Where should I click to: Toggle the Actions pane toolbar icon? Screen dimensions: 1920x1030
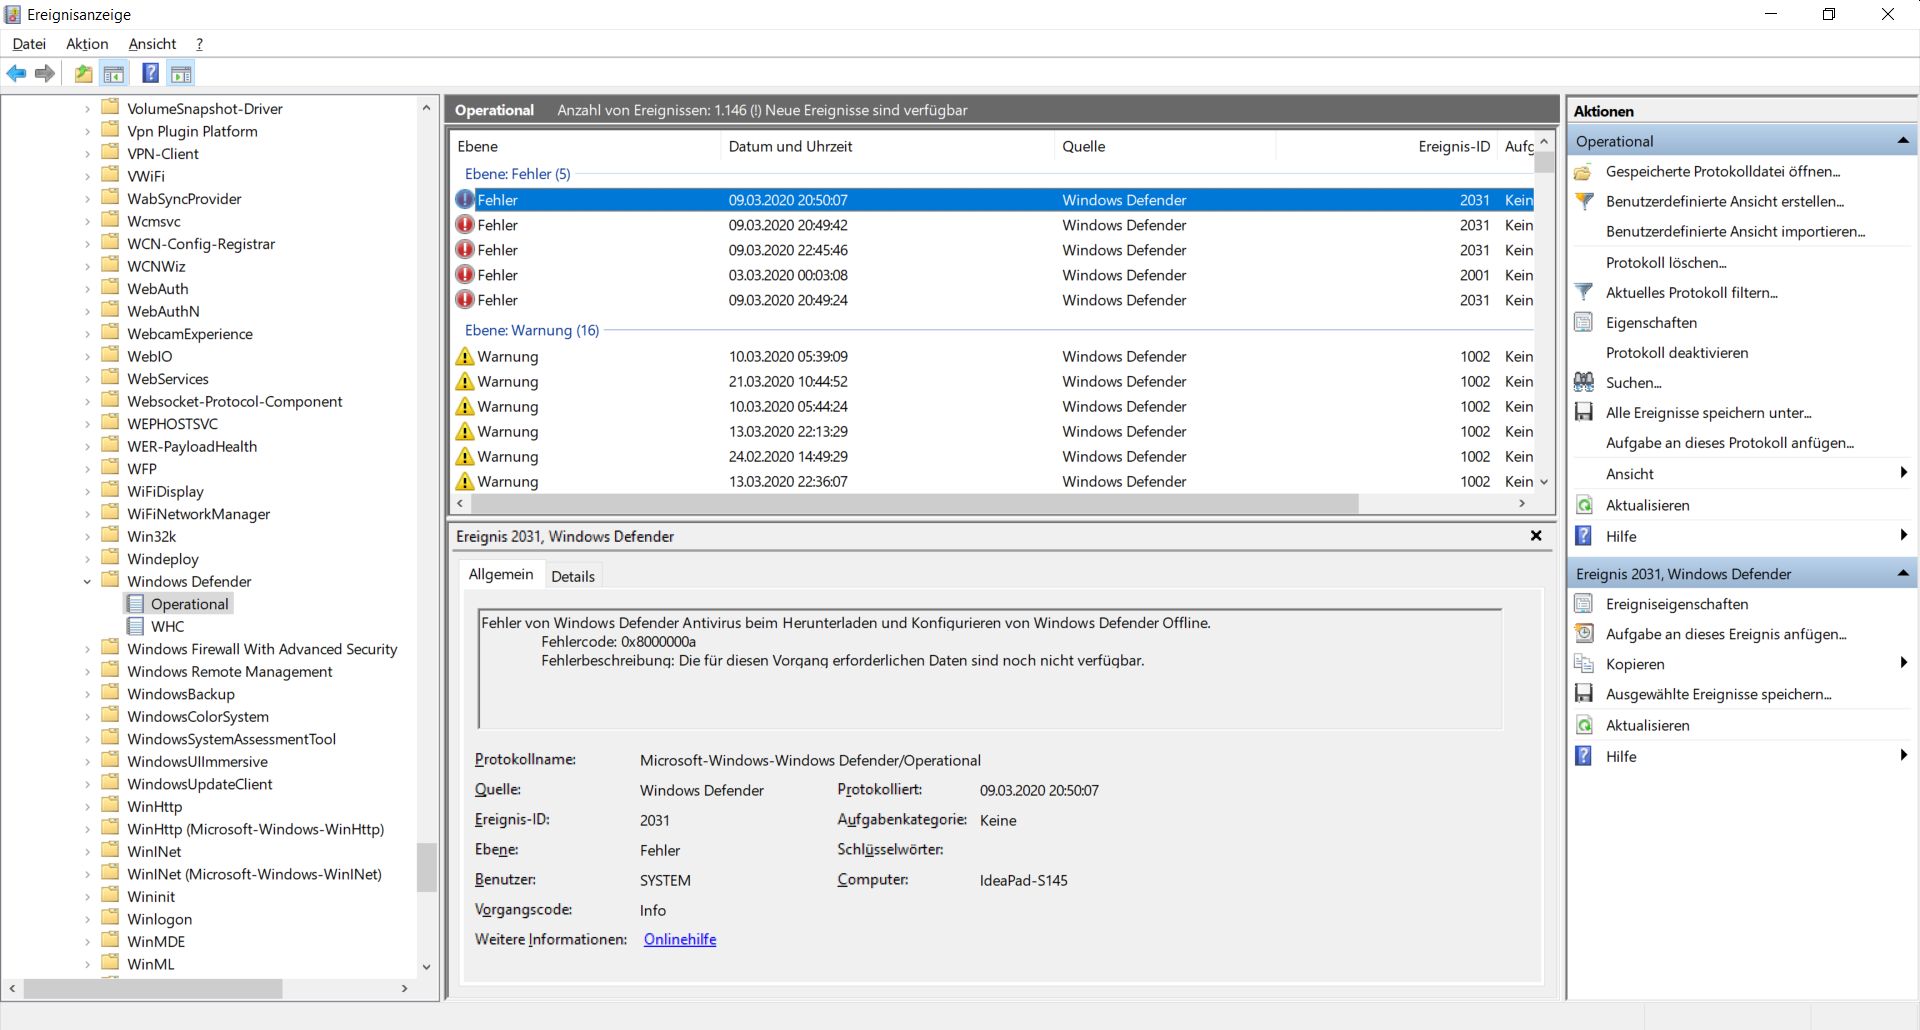[x=181, y=73]
